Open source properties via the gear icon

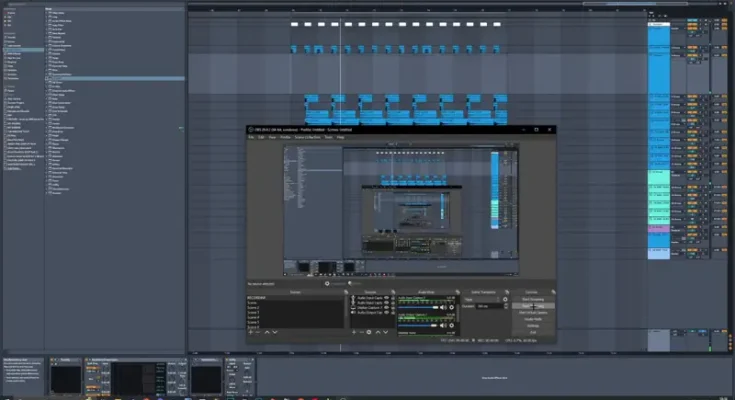[369, 332]
